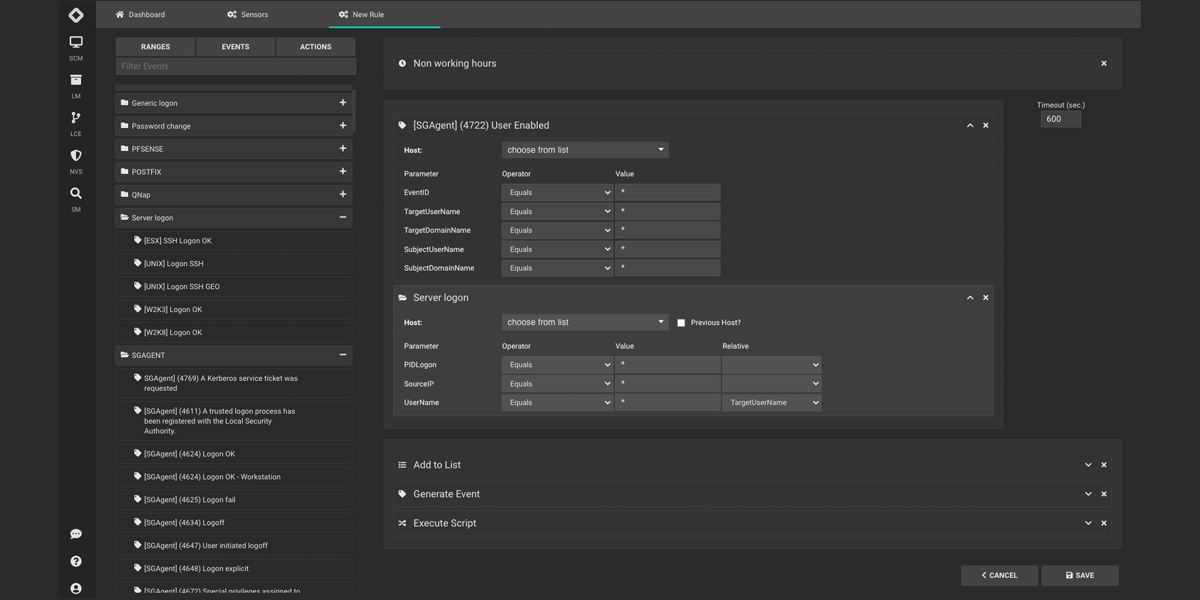1200x600 pixels.
Task: Open the UserName Relative dropdown showing TargetUserName
Action: click(x=772, y=403)
